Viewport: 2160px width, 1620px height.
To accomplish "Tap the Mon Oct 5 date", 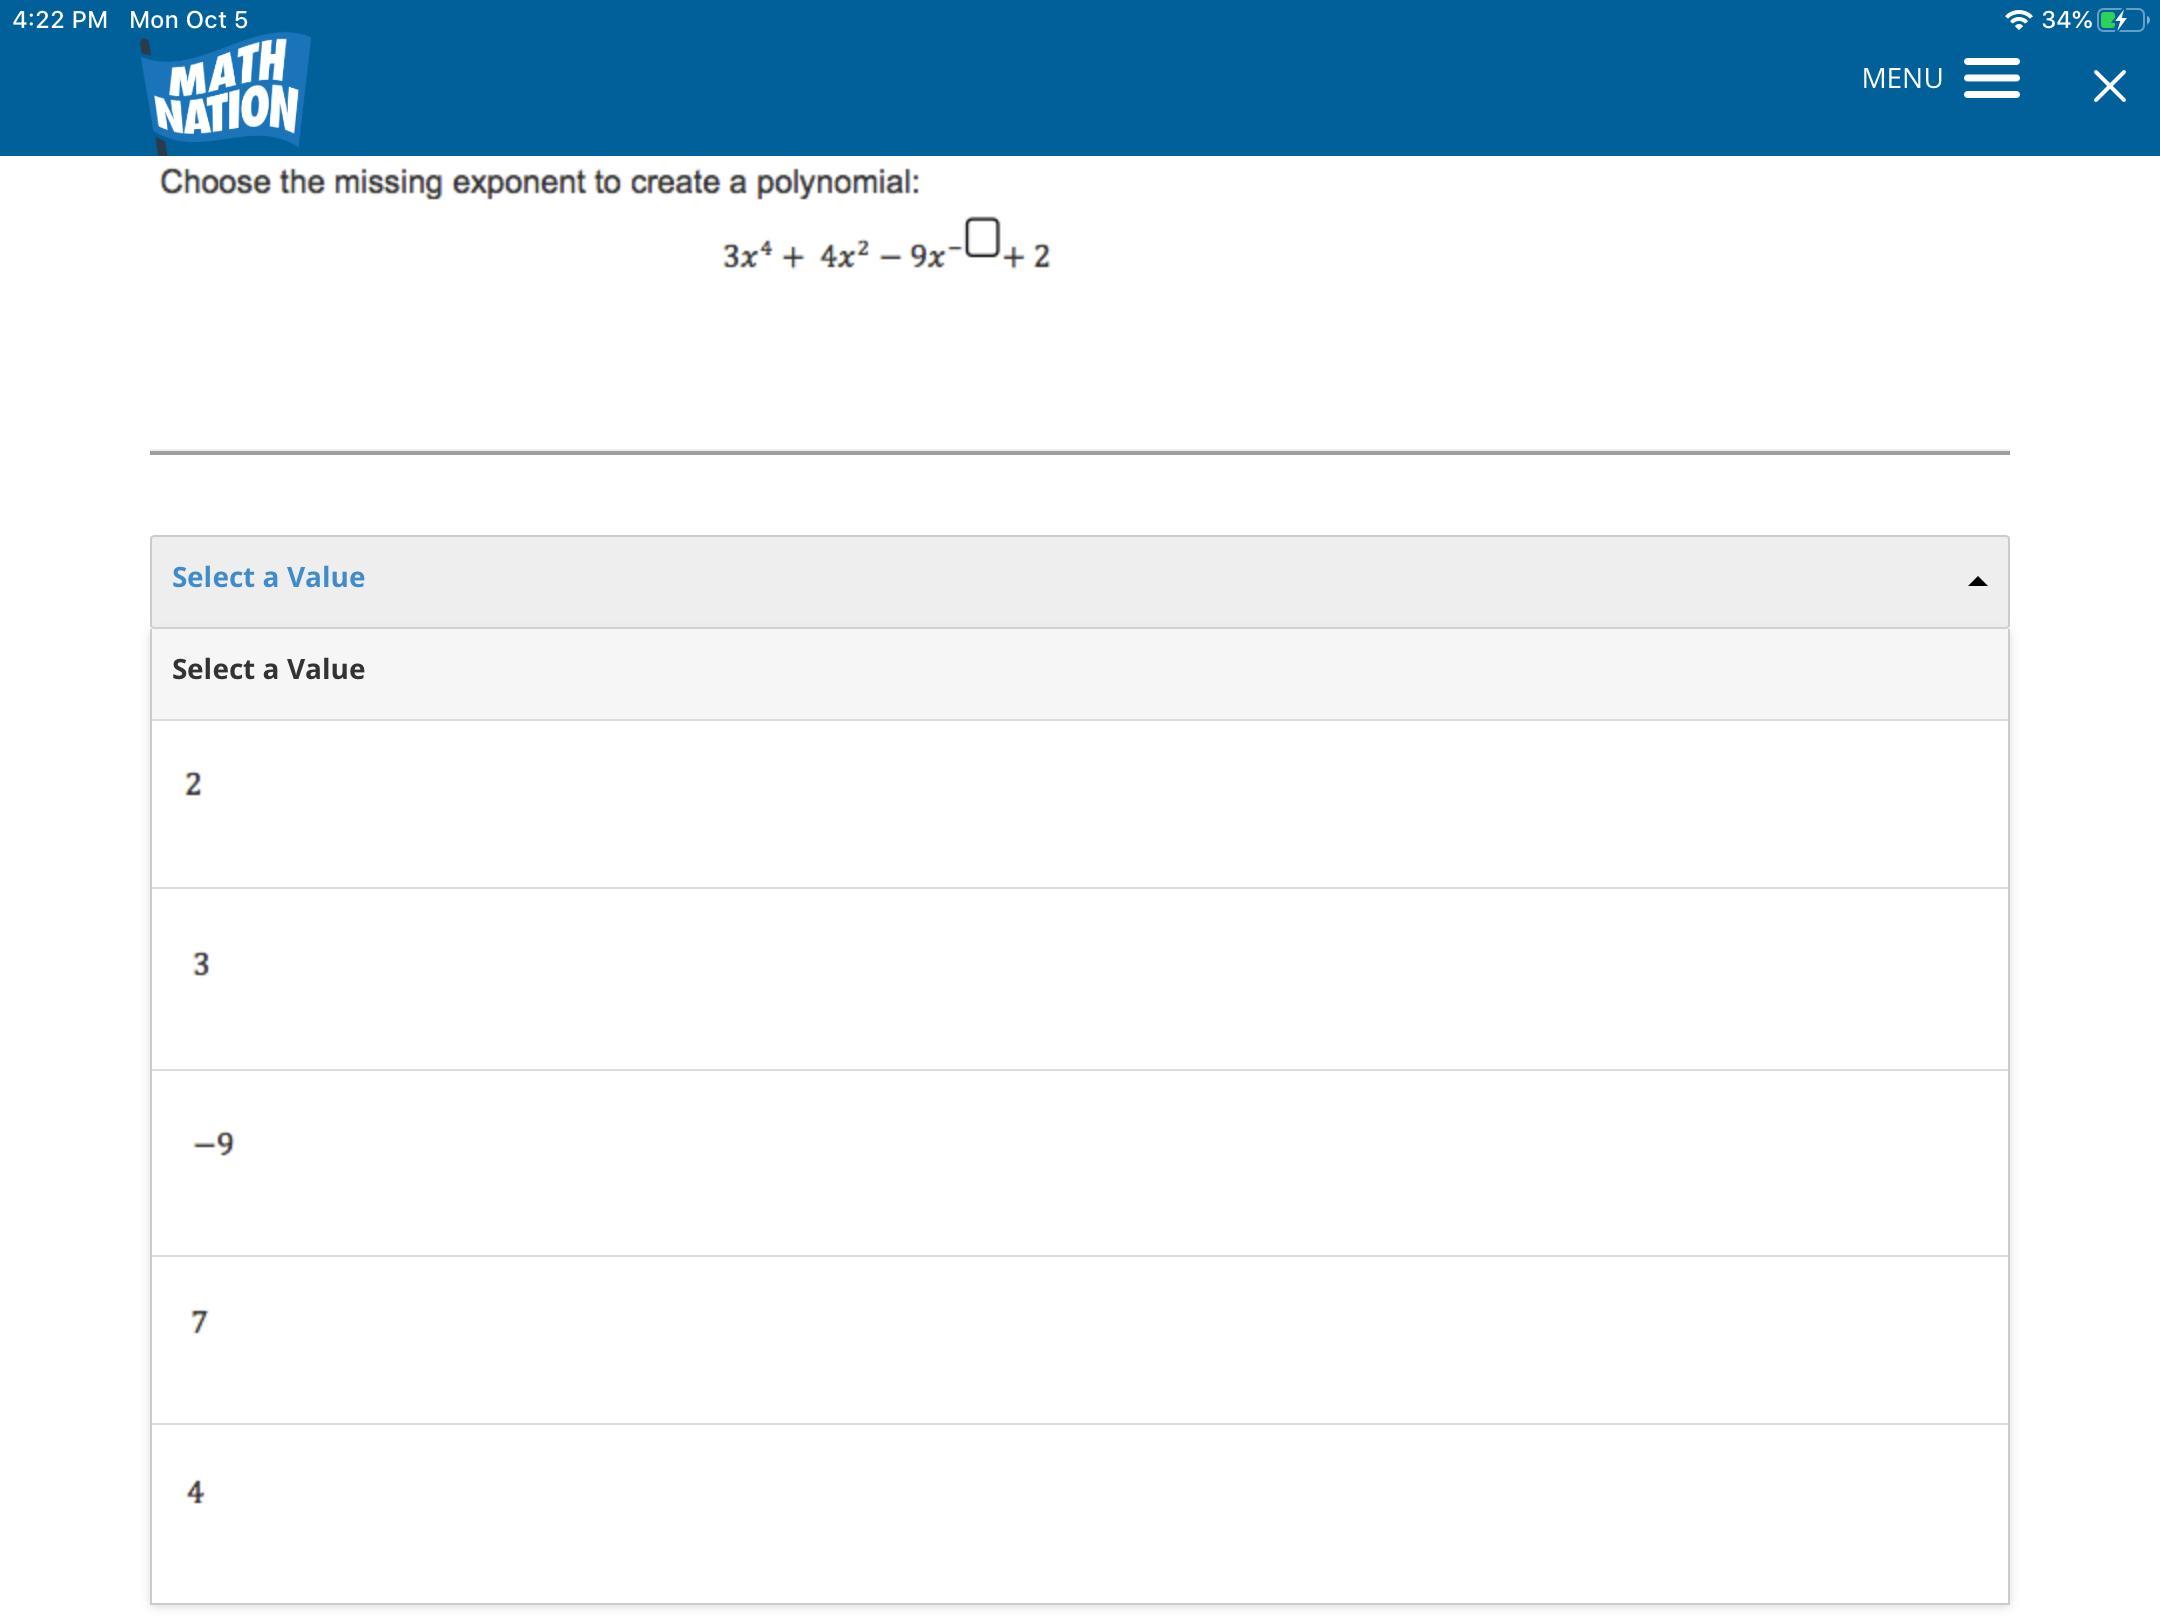I will click(x=188, y=19).
